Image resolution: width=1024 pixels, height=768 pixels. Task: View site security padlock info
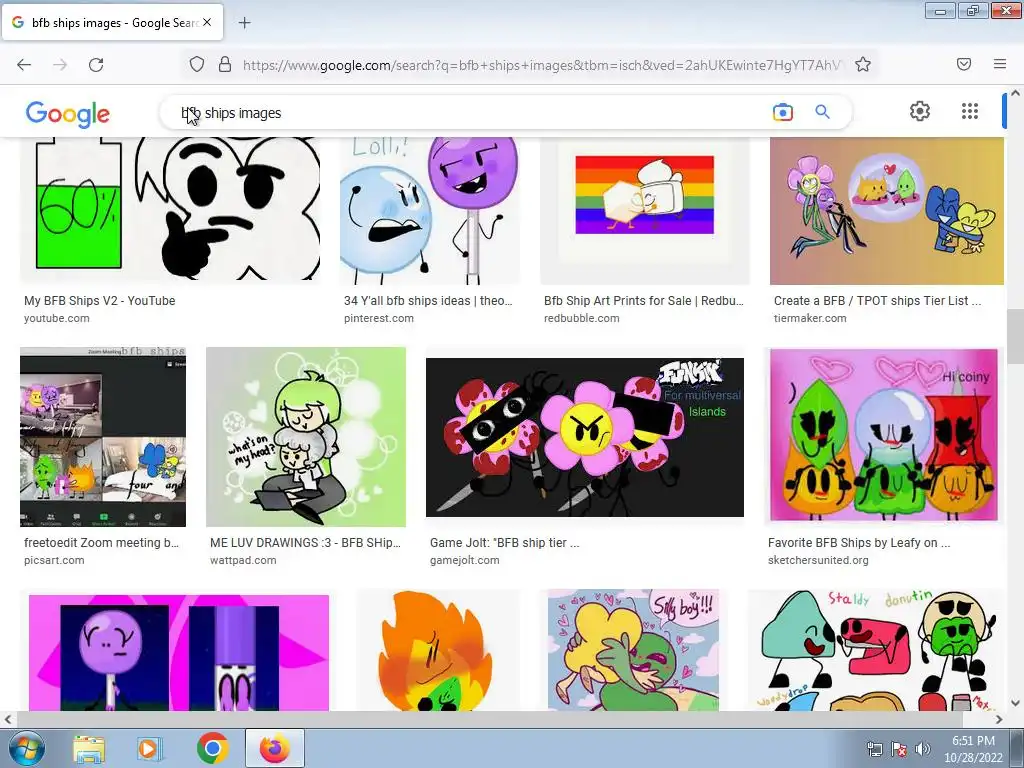(x=225, y=64)
